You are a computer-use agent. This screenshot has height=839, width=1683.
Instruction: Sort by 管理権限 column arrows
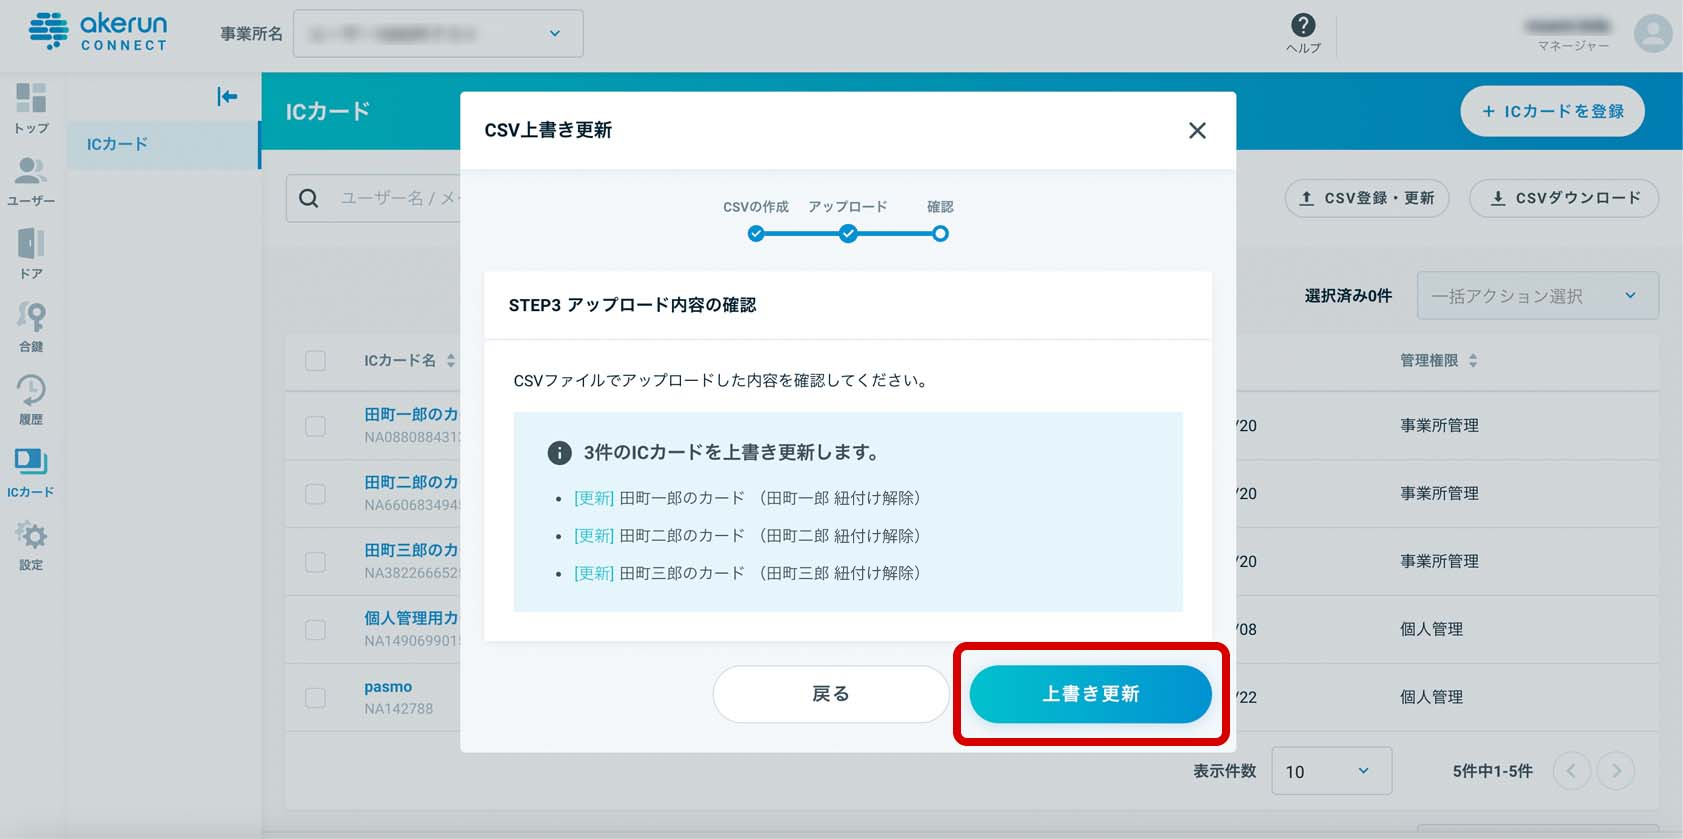(x=1473, y=360)
